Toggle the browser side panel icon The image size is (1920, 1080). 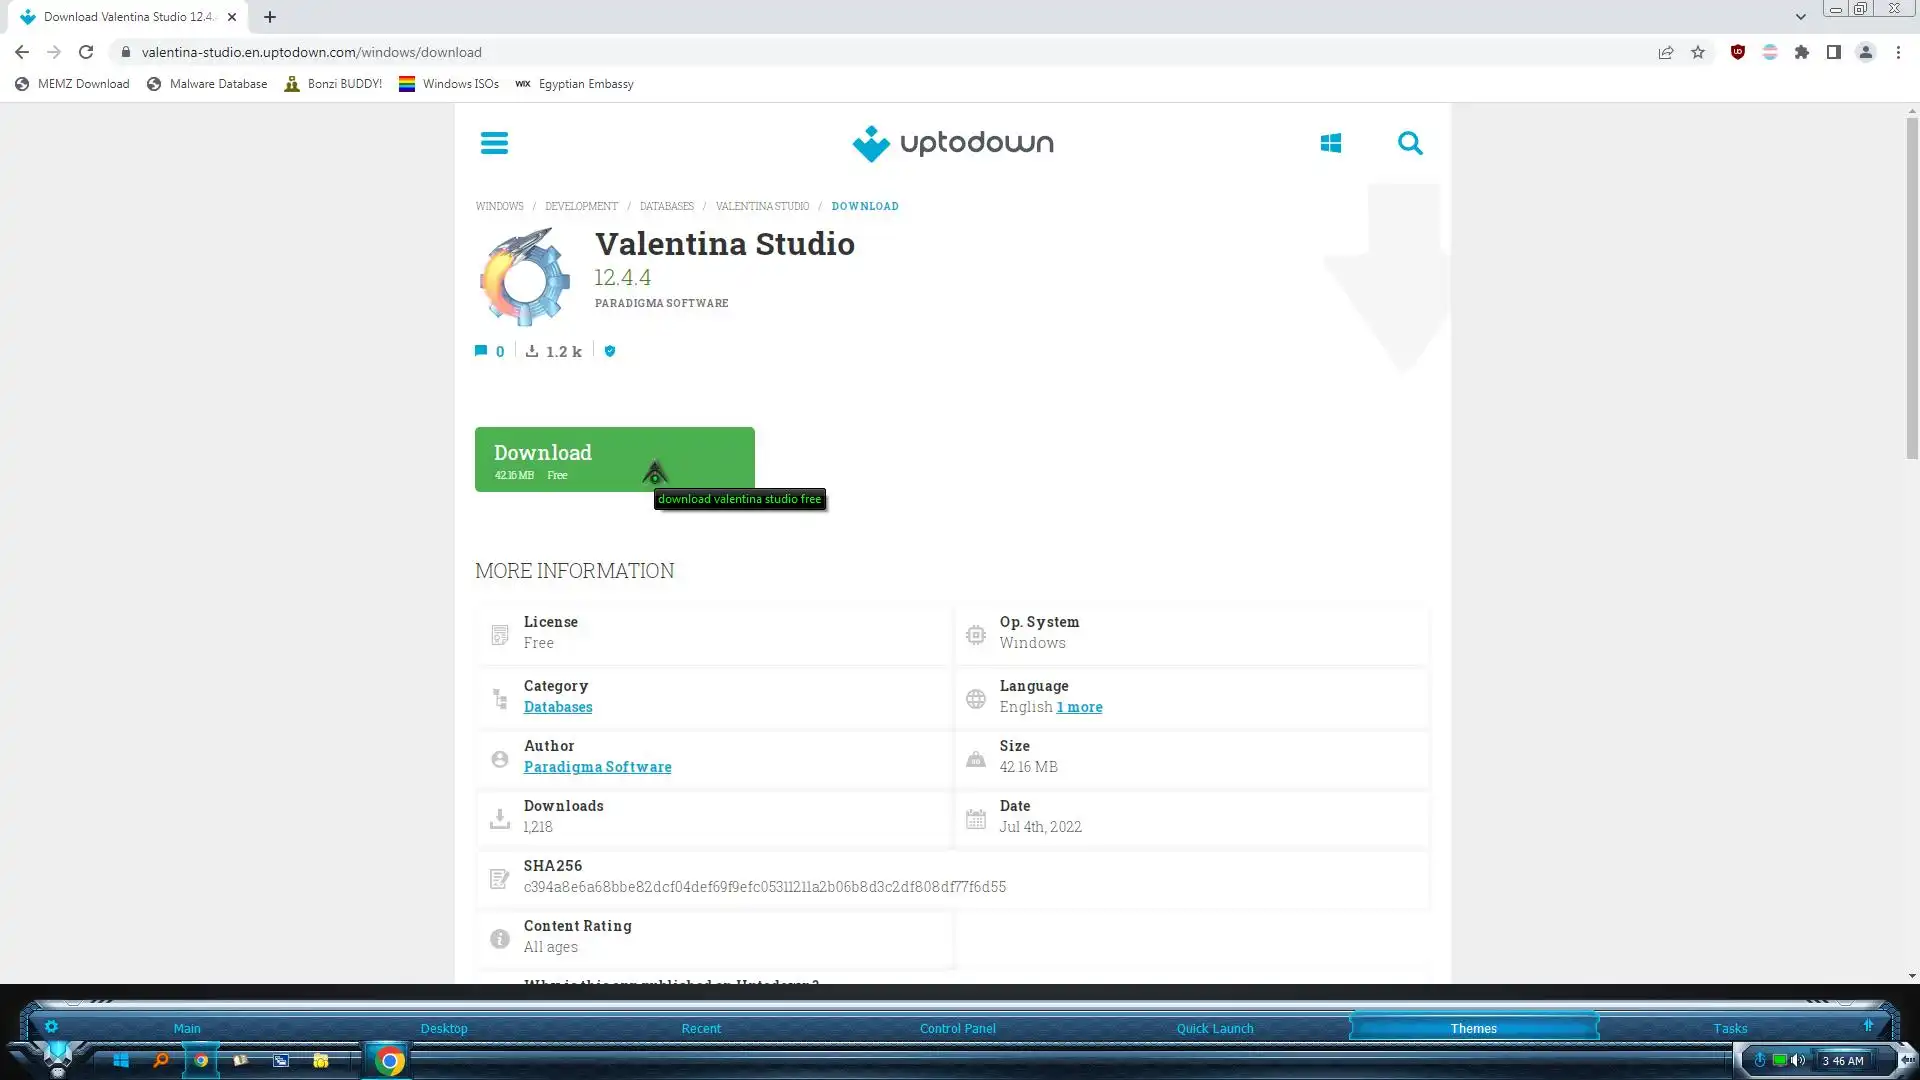click(x=1834, y=52)
